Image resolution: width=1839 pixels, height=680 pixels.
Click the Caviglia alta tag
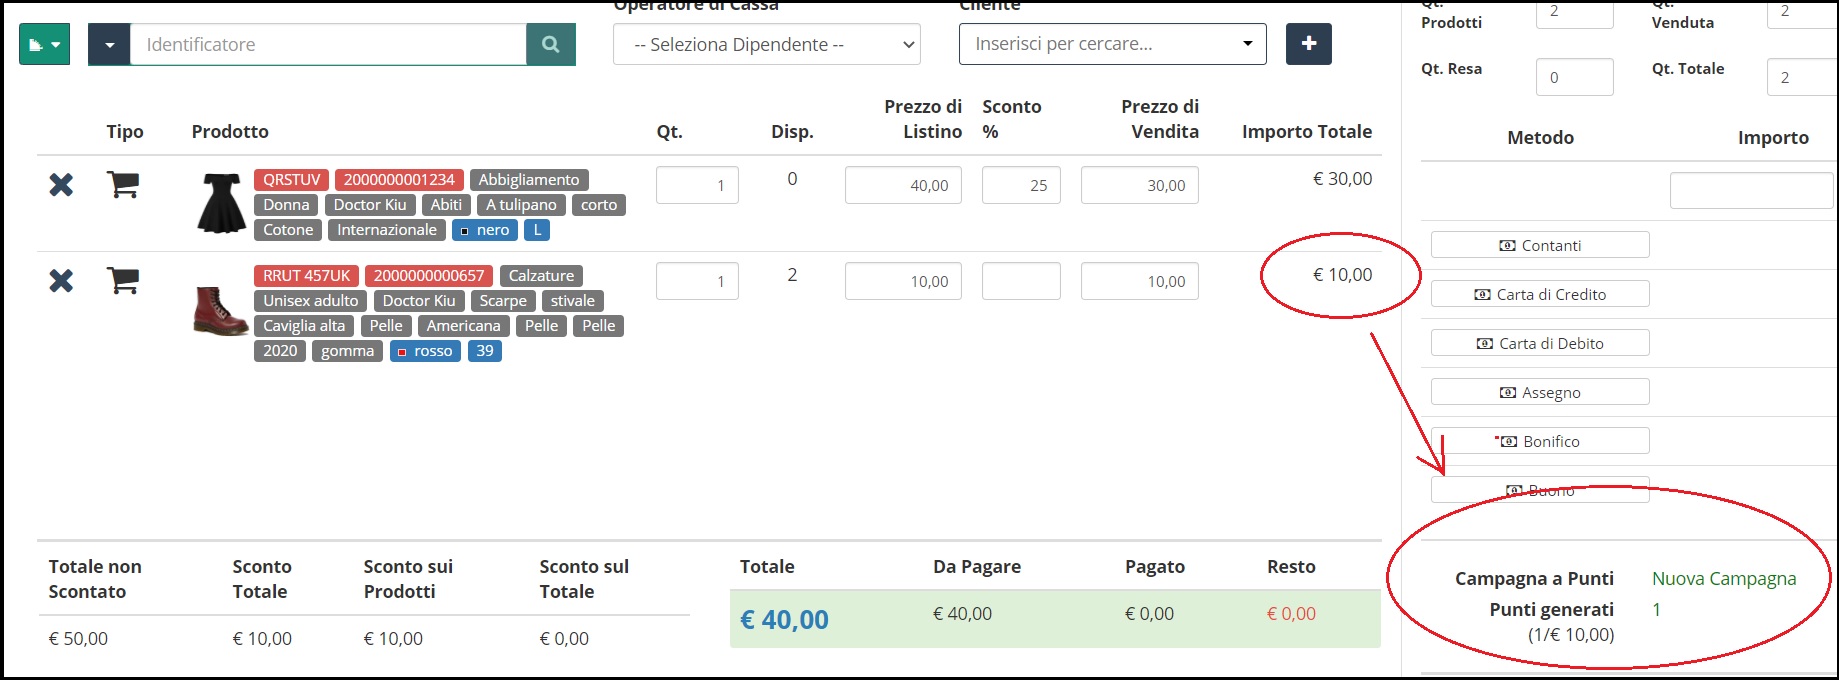click(x=304, y=326)
